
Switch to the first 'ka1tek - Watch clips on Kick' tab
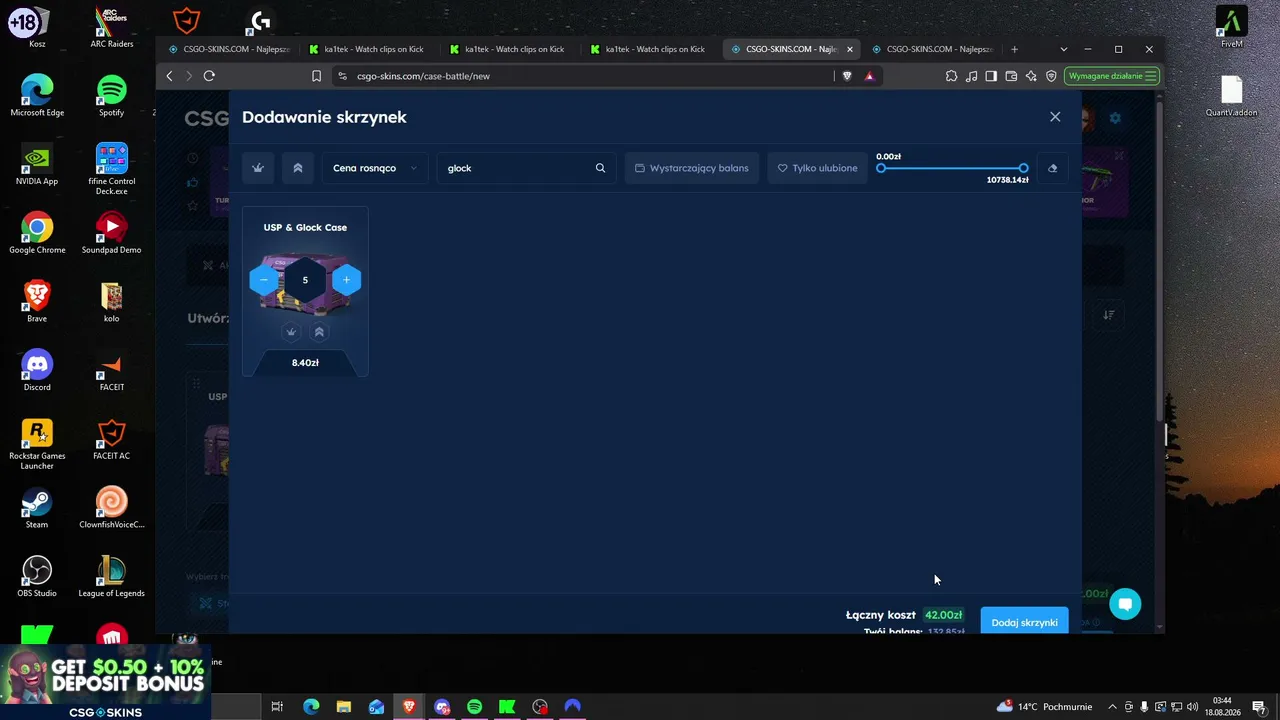368,49
